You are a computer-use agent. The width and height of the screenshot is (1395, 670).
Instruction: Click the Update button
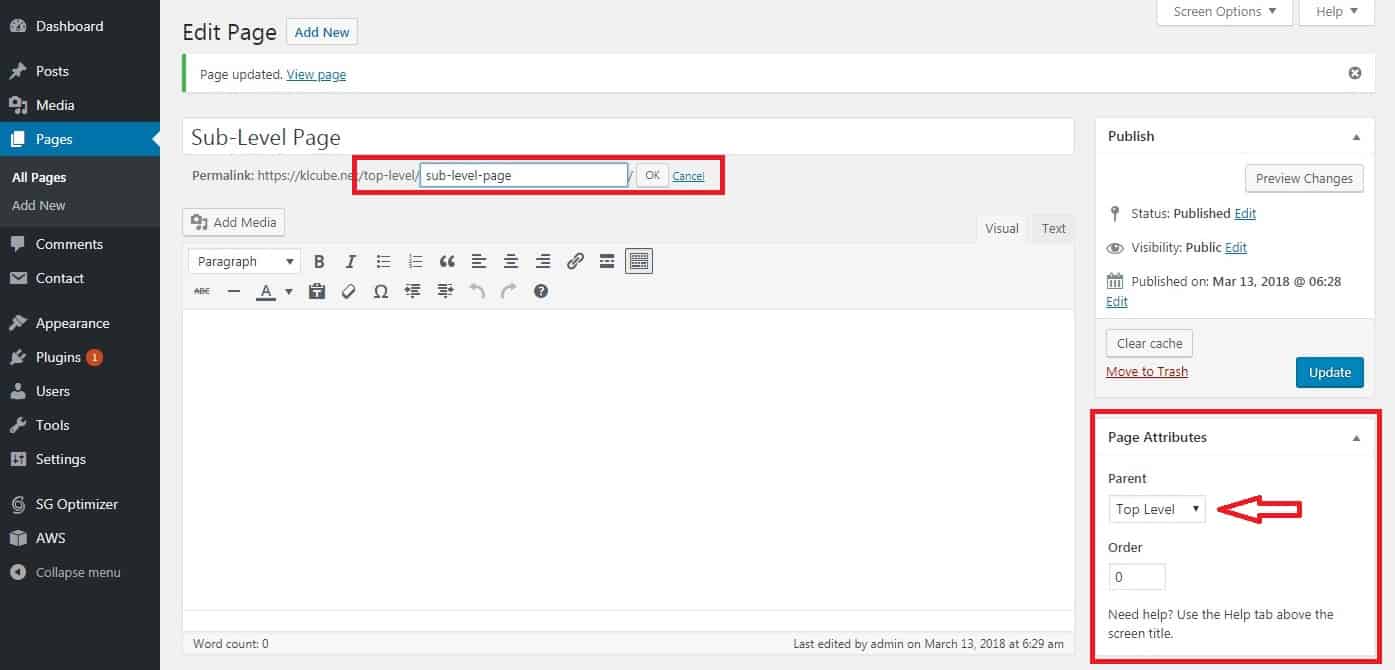pos(1329,372)
